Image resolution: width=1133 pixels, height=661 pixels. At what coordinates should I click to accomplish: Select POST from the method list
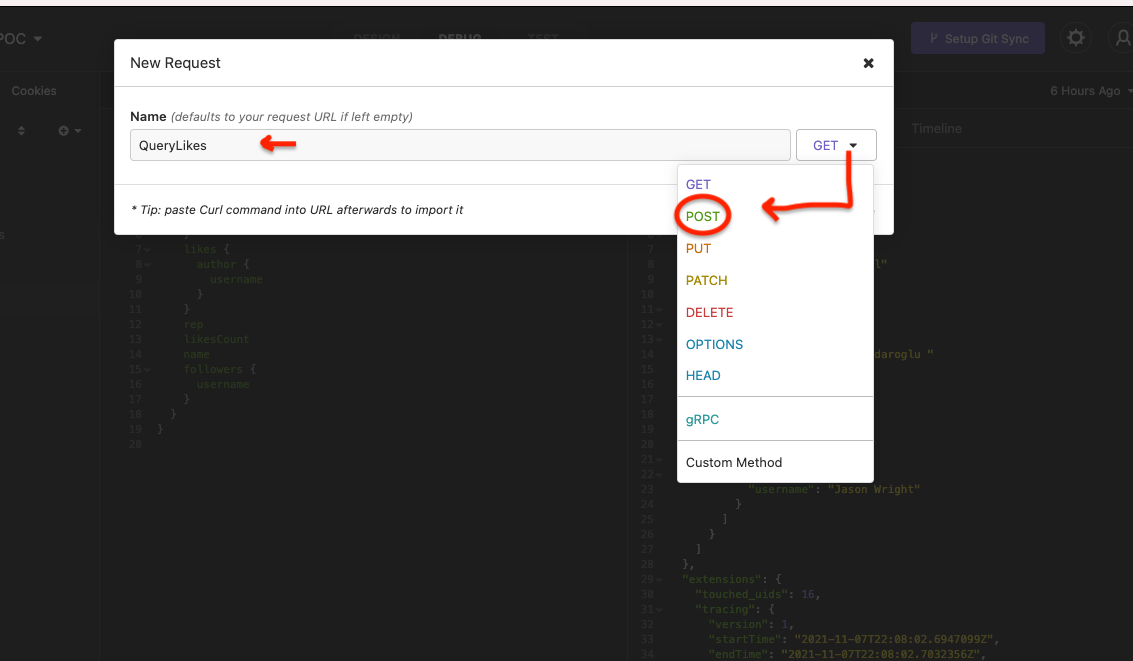[702, 216]
